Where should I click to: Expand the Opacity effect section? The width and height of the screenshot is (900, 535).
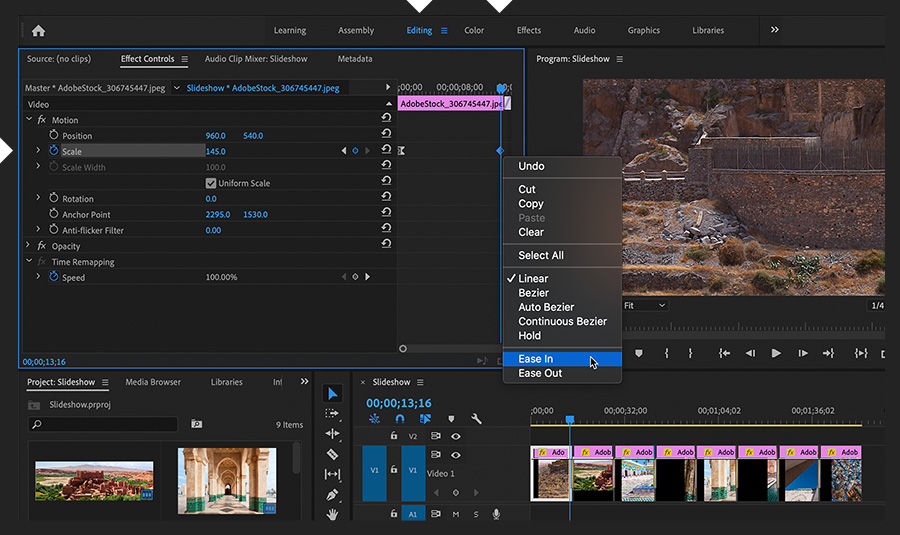coord(28,246)
